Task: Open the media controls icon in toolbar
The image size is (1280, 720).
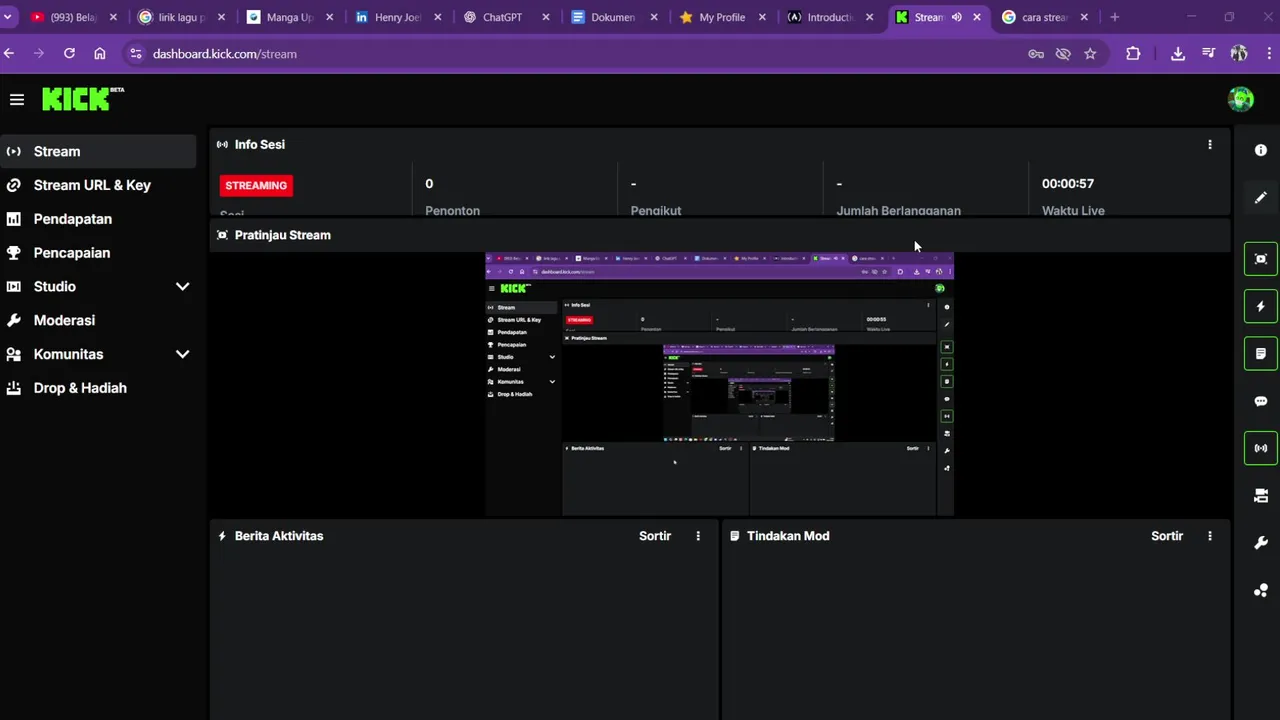Action: pyautogui.click(x=1208, y=54)
